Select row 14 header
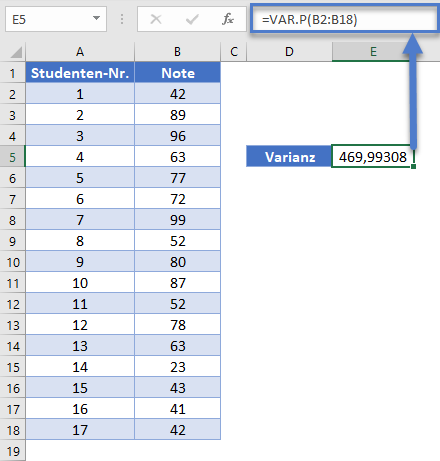Screen dimensions: 440x461 13,346
